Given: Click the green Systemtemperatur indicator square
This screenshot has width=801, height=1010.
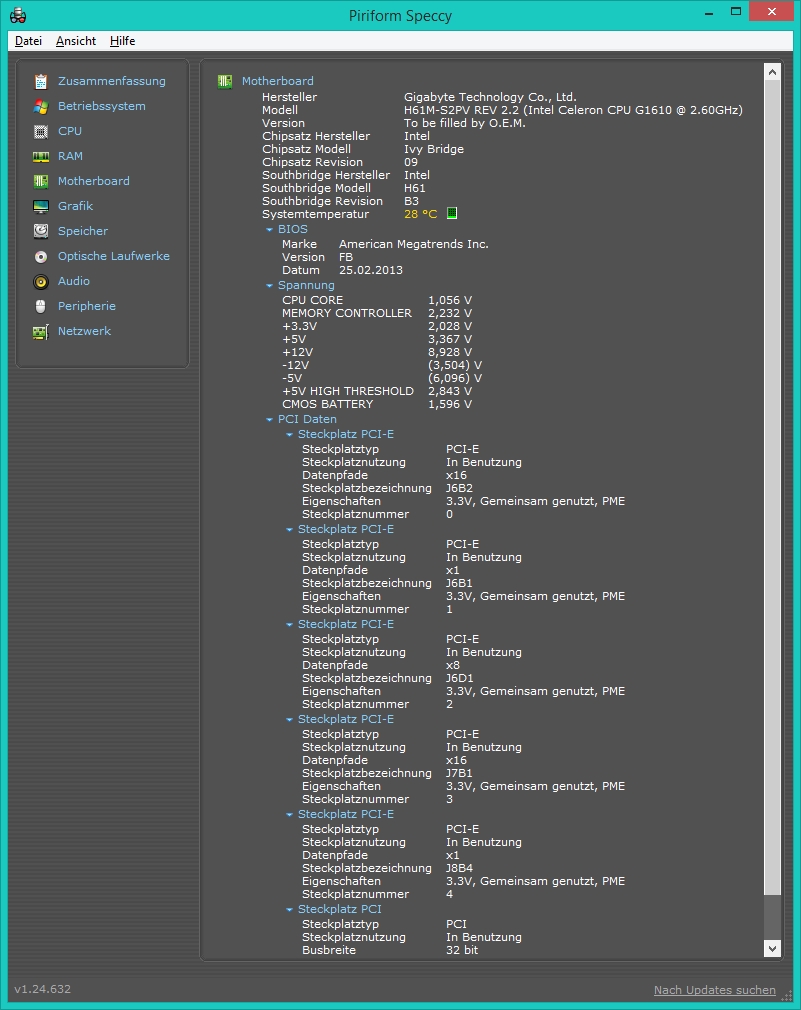Looking at the screenshot, I should tap(452, 213).
